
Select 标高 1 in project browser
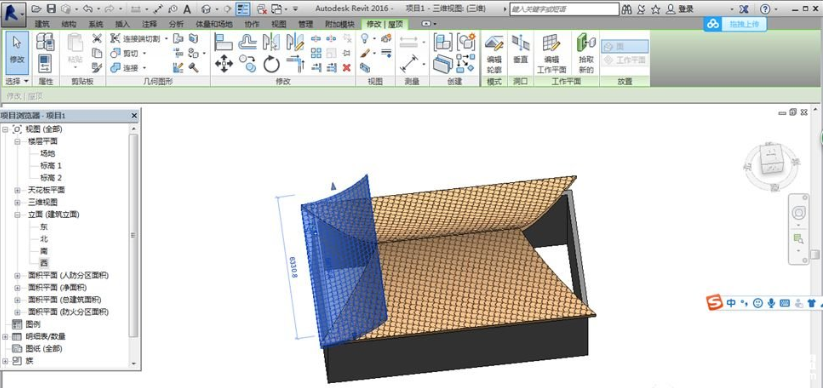51,166
